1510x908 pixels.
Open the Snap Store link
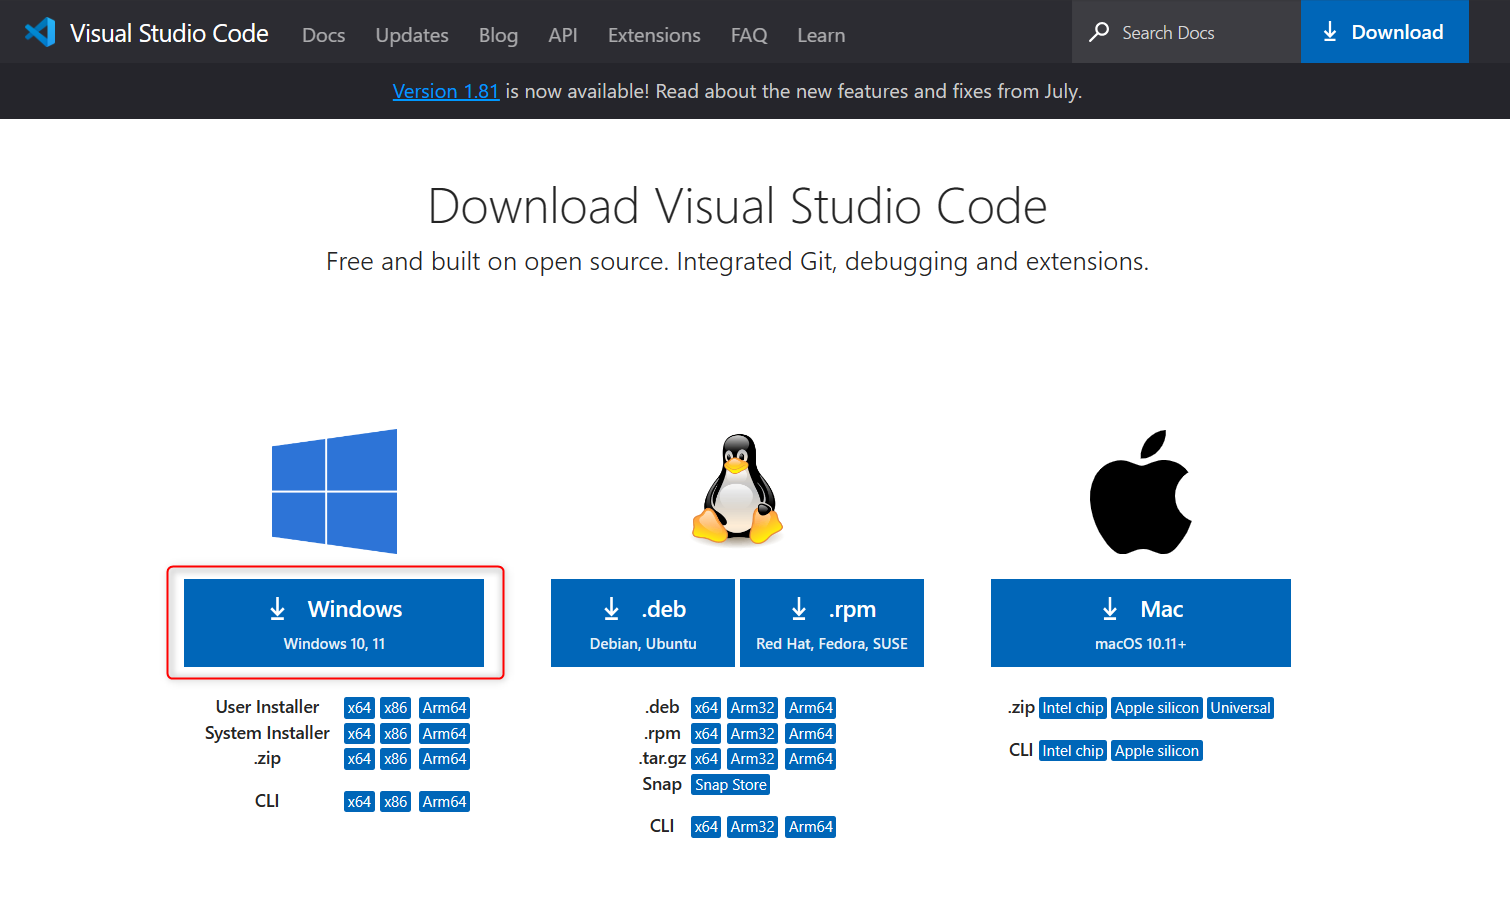[x=731, y=785]
